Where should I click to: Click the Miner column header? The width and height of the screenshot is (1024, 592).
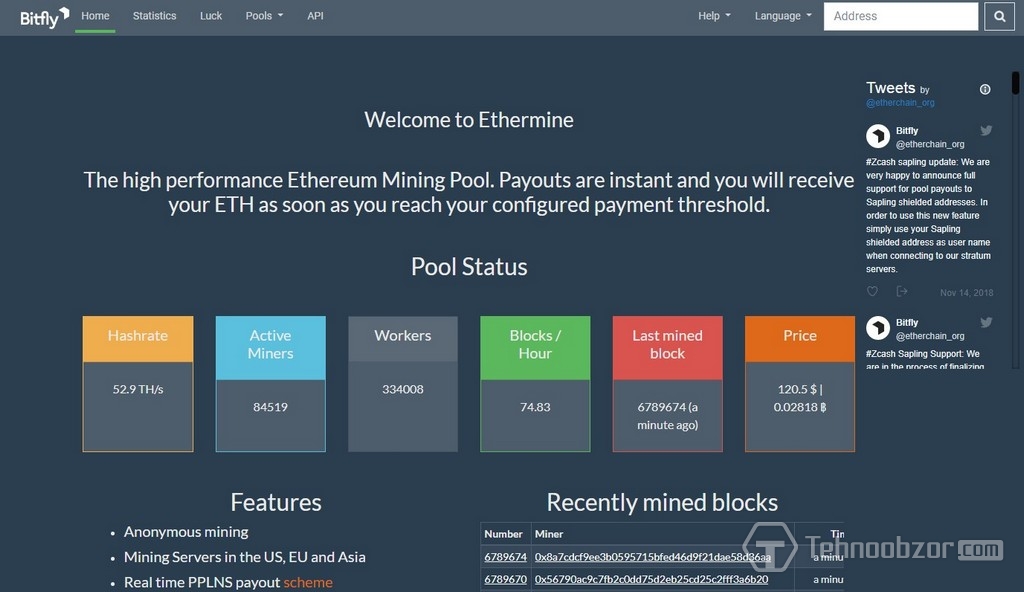[x=549, y=534]
